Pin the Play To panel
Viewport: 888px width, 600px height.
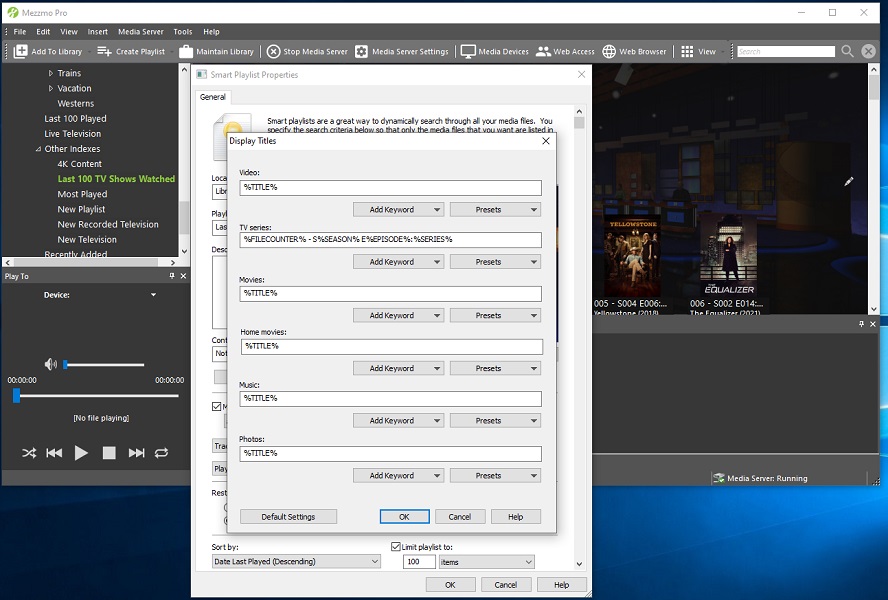[x=172, y=276]
